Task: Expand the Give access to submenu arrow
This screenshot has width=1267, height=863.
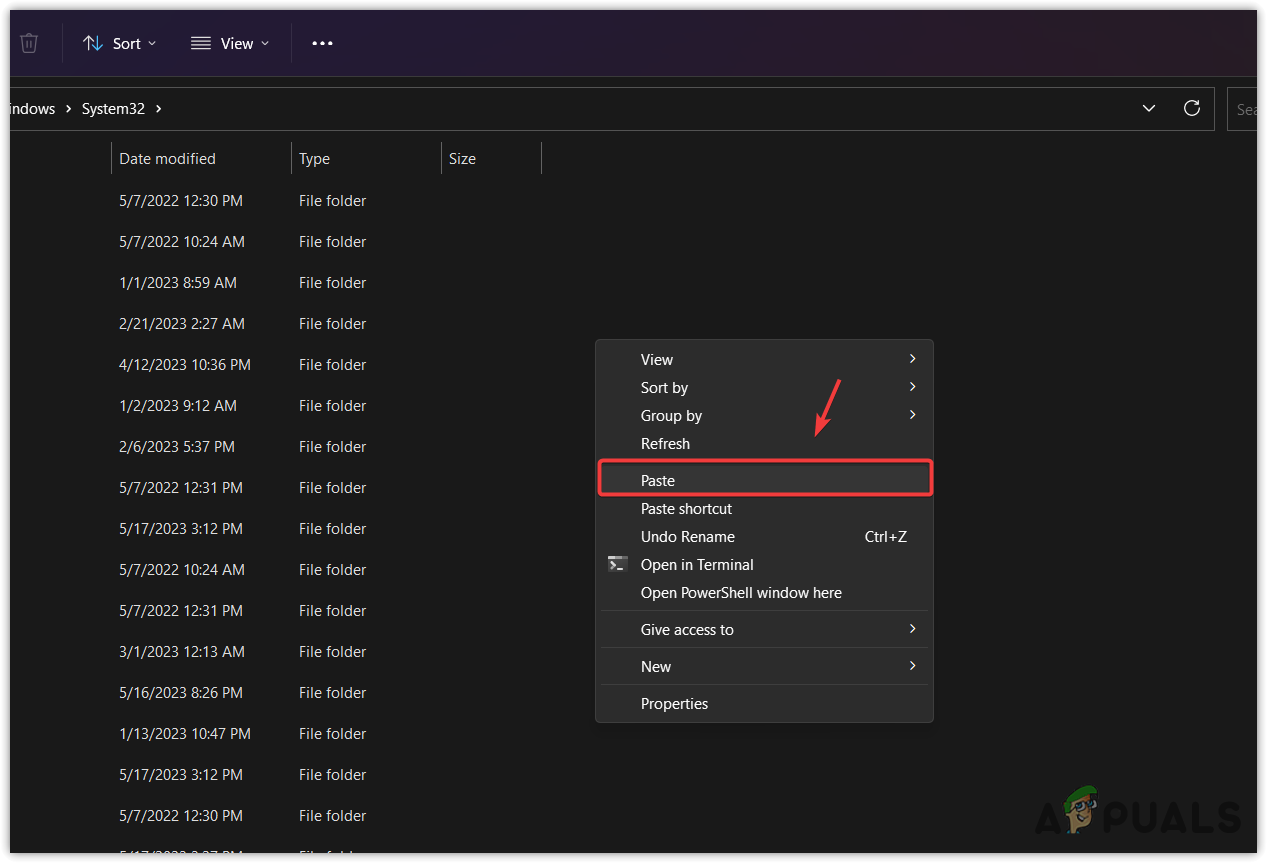Action: (x=912, y=629)
